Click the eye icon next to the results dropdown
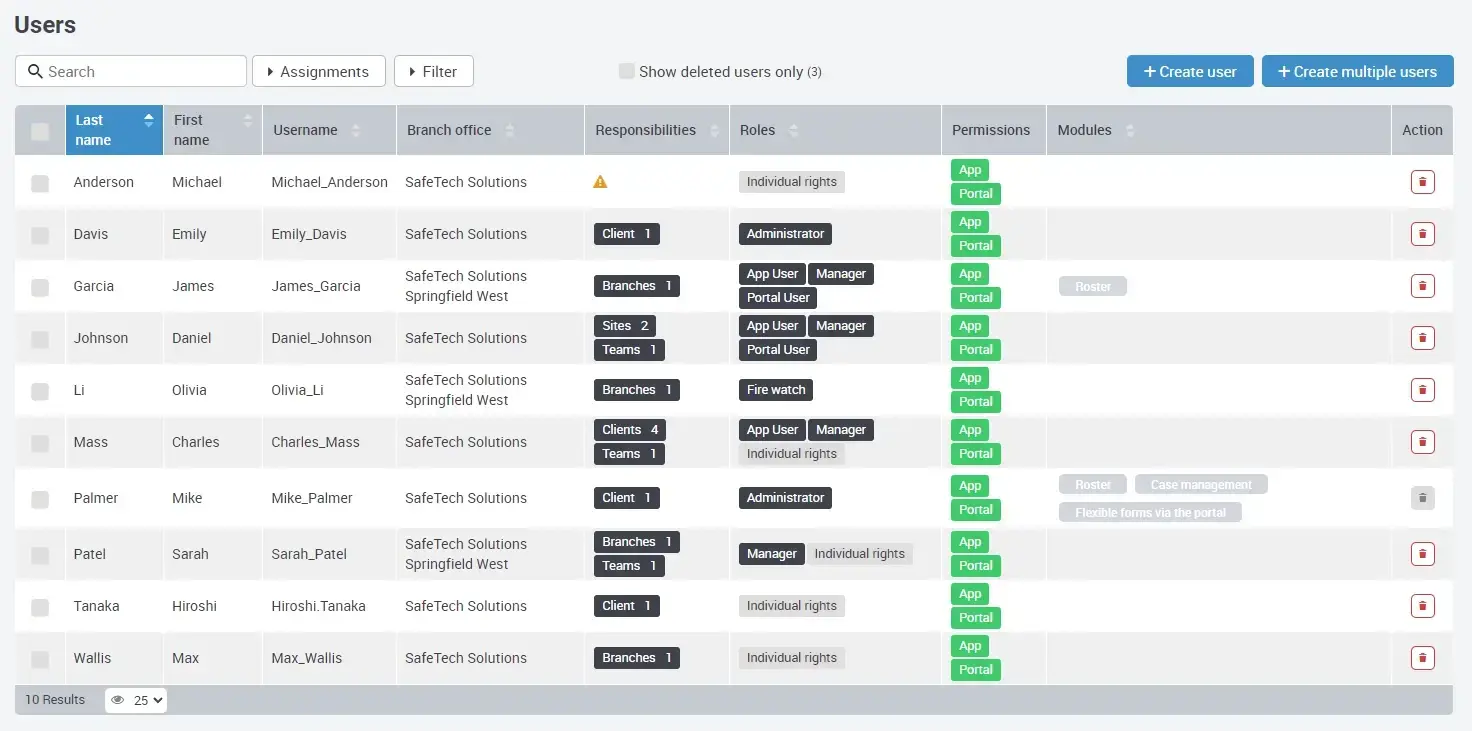Viewport: 1472px width, 731px height. point(117,700)
